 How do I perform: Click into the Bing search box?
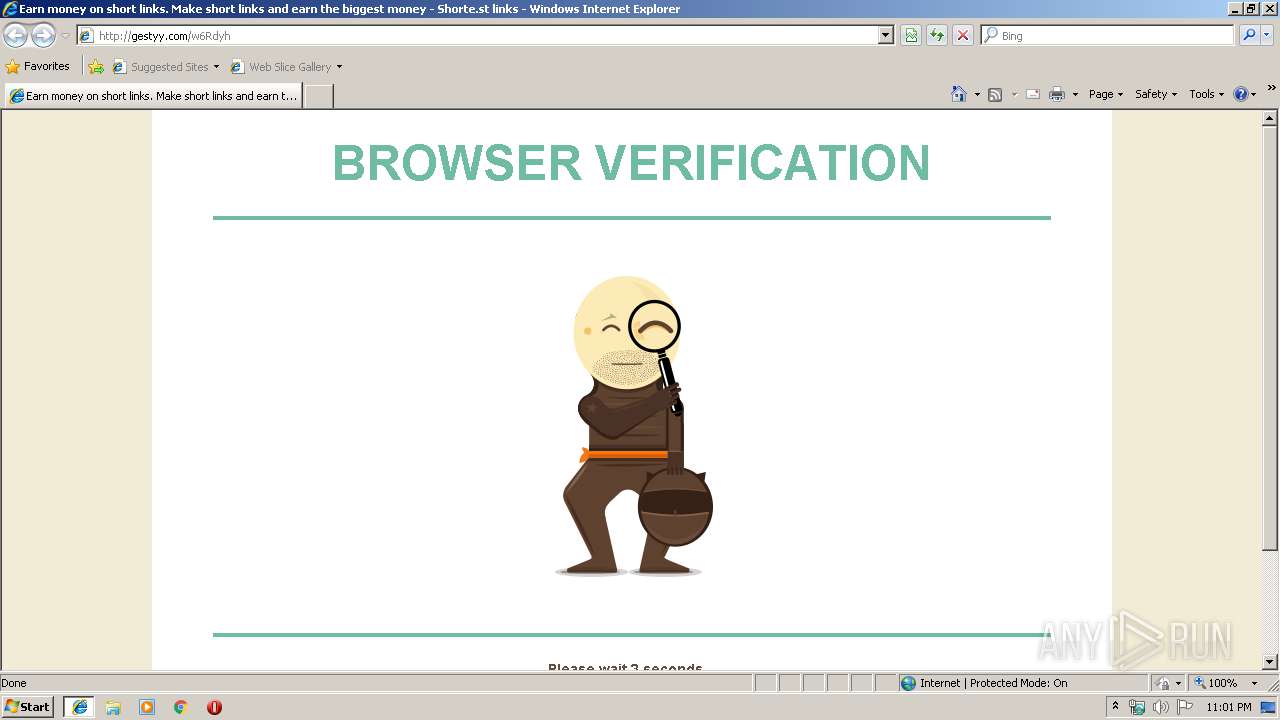(1107, 35)
